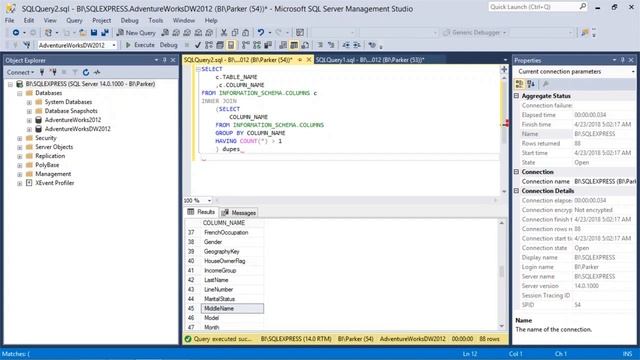Open the Tools menu

click(x=156, y=20)
